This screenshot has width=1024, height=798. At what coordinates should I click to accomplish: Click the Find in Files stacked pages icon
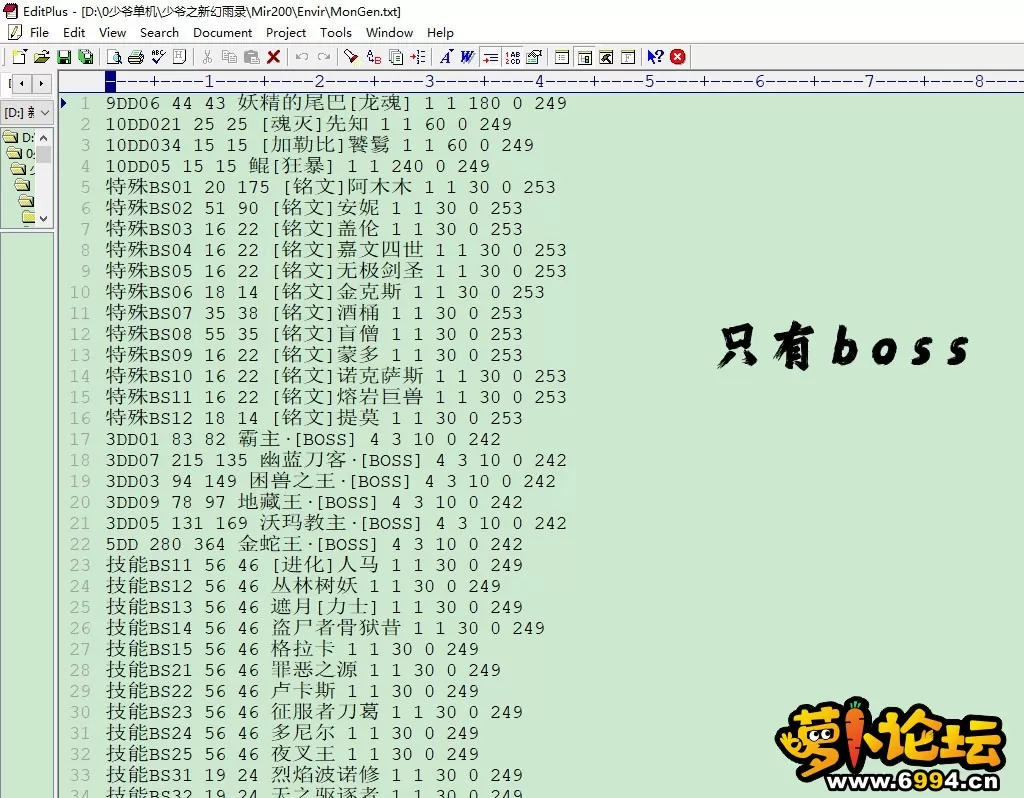coord(396,57)
